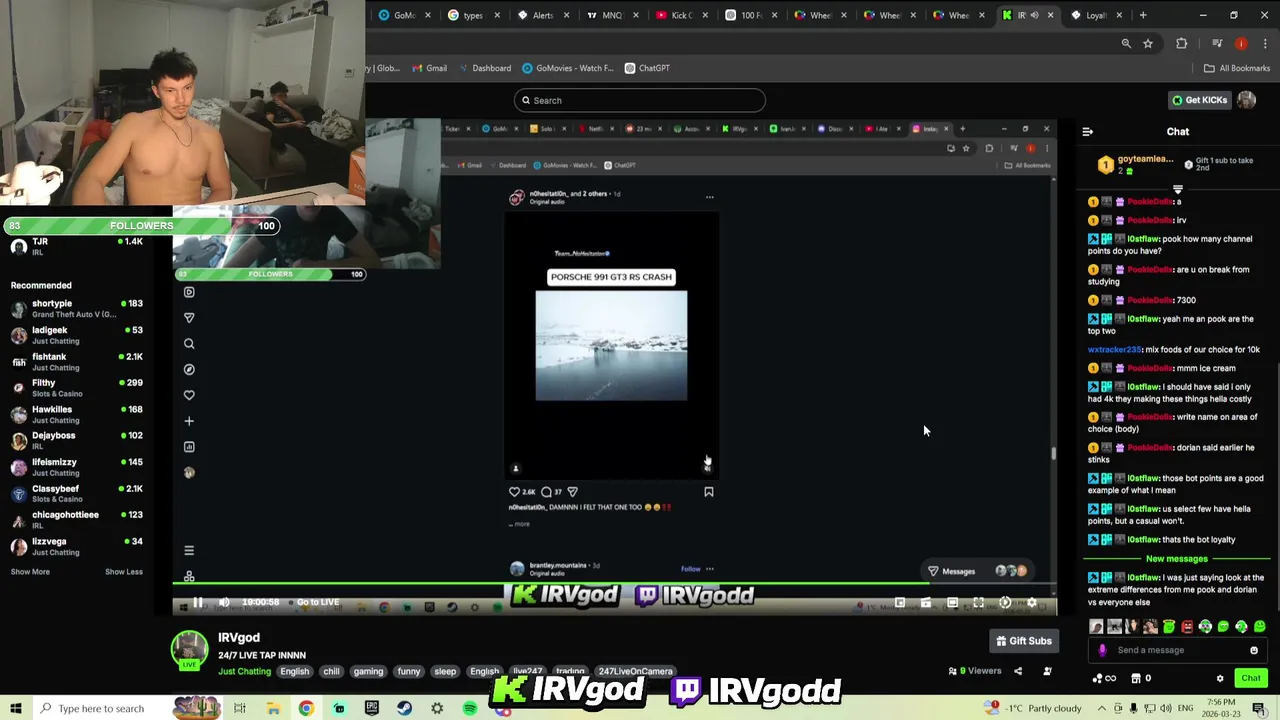Screen dimensions: 1280x720
Task: Follow brantley.mountains on Instagram
Action: click(x=690, y=569)
